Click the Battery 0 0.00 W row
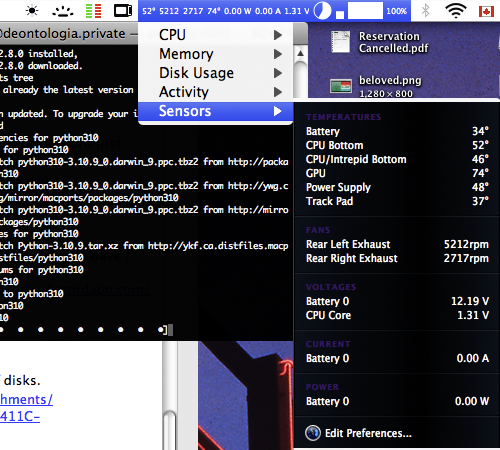Viewport: 500px width, 450px height. [x=397, y=401]
